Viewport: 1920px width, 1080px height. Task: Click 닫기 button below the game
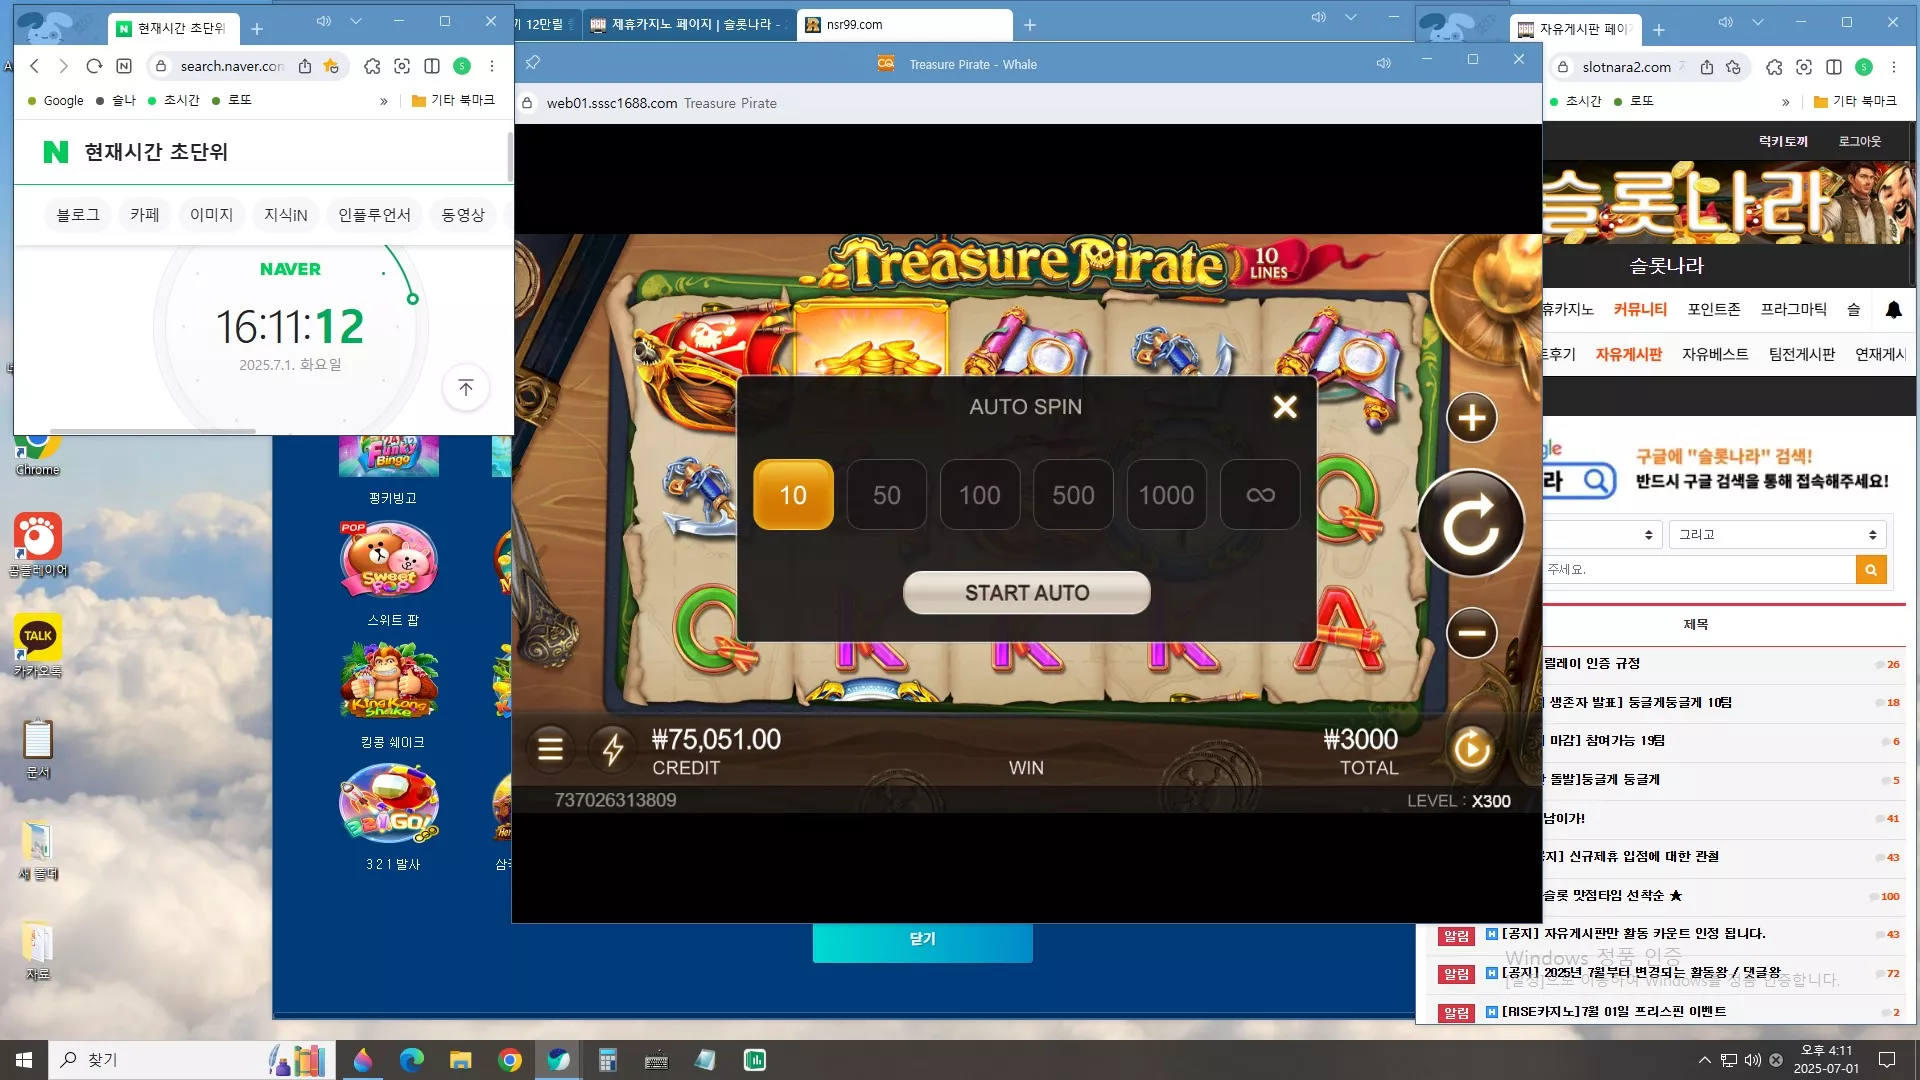click(x=922, y=939)
